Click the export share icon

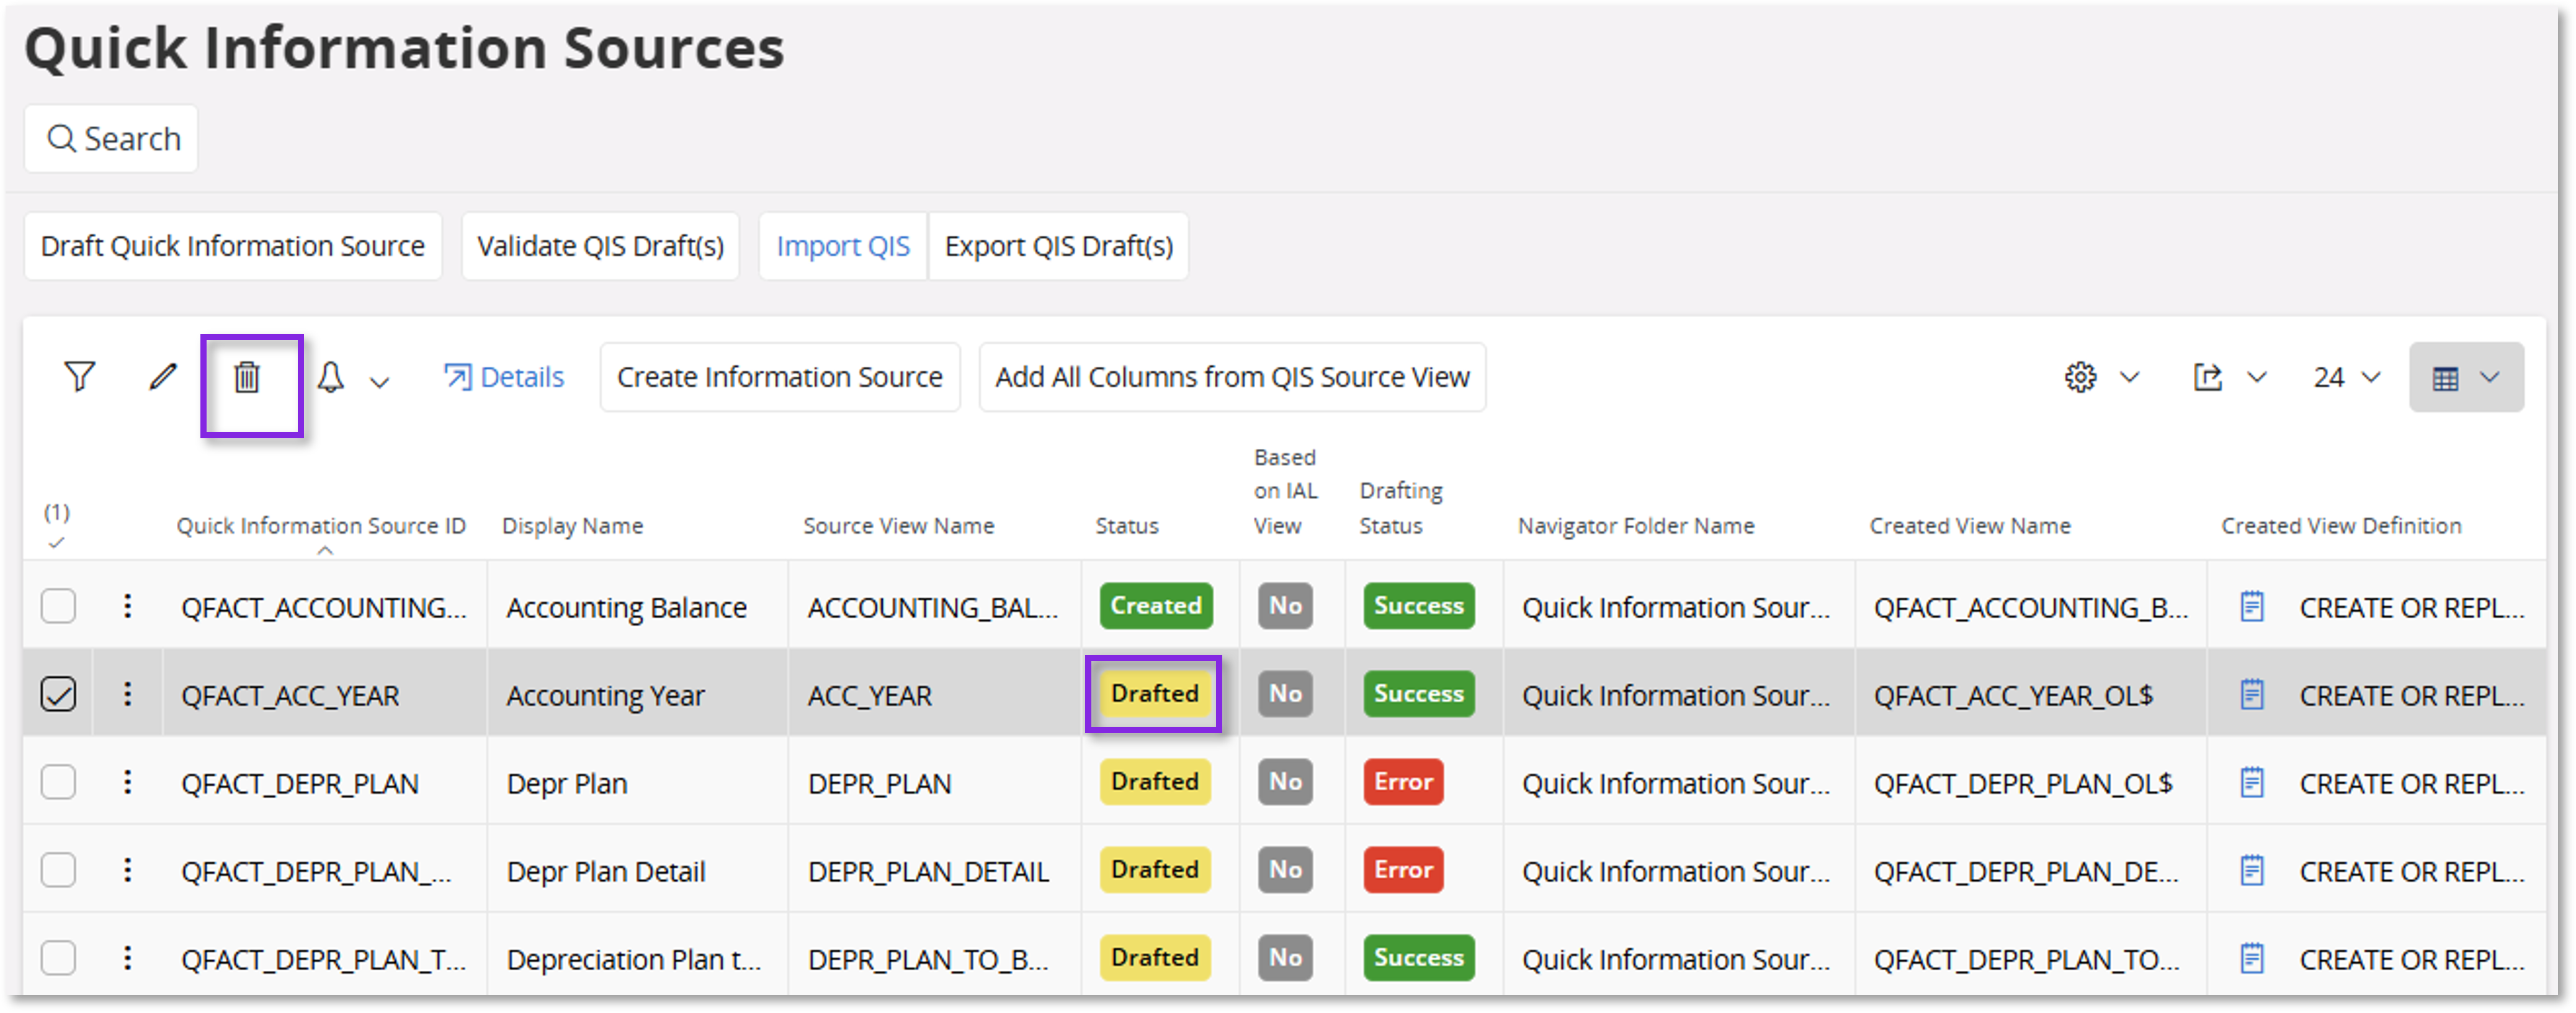[2207, 377]
